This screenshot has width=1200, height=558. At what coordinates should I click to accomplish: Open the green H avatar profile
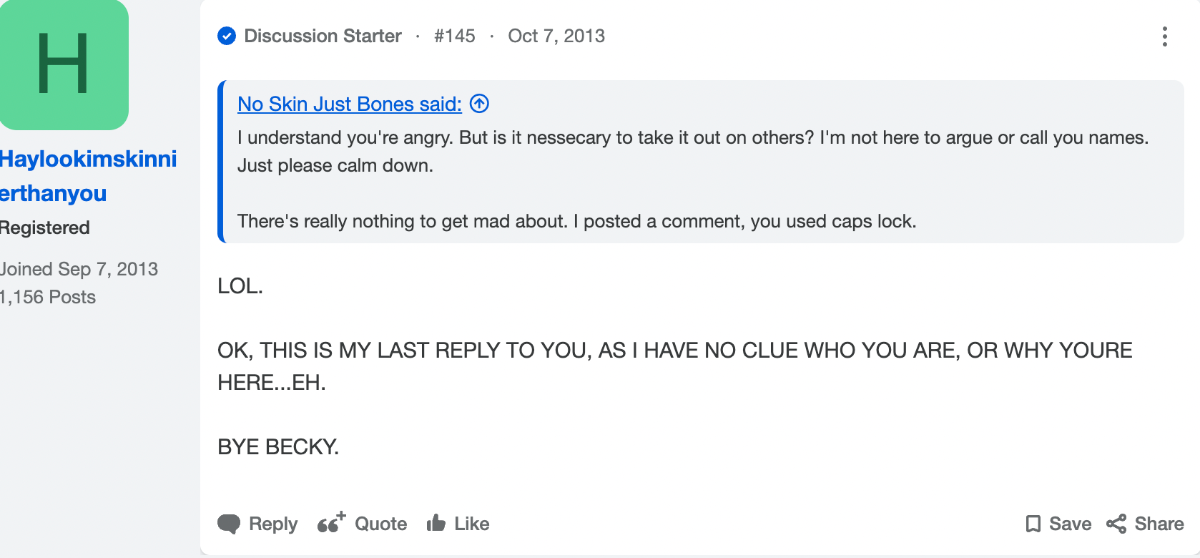(x=63, y=64)
